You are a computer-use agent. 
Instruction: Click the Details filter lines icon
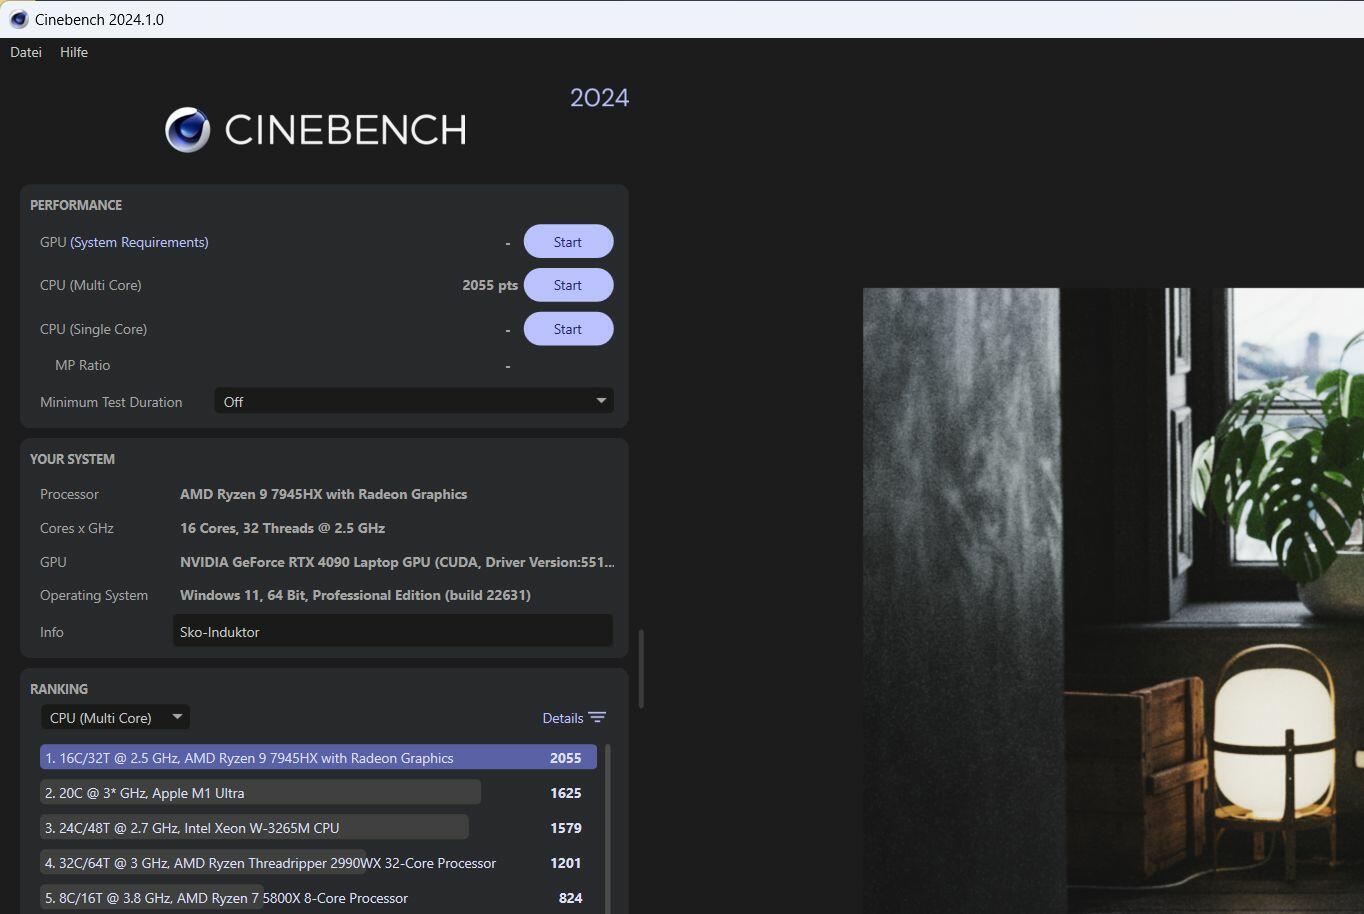597,718
